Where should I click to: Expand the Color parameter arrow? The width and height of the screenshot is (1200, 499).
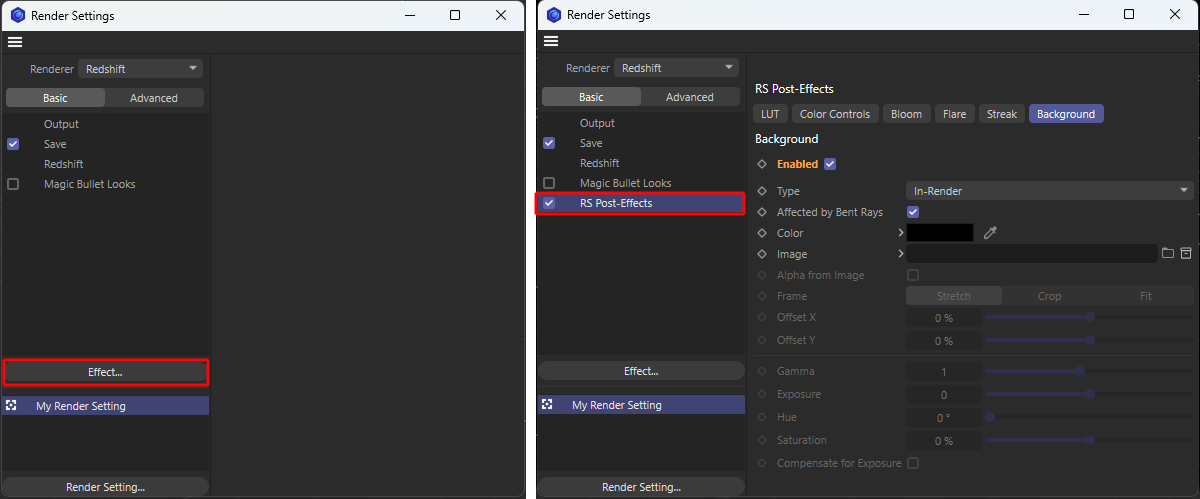pyautogui.click(x=901, y=233)
